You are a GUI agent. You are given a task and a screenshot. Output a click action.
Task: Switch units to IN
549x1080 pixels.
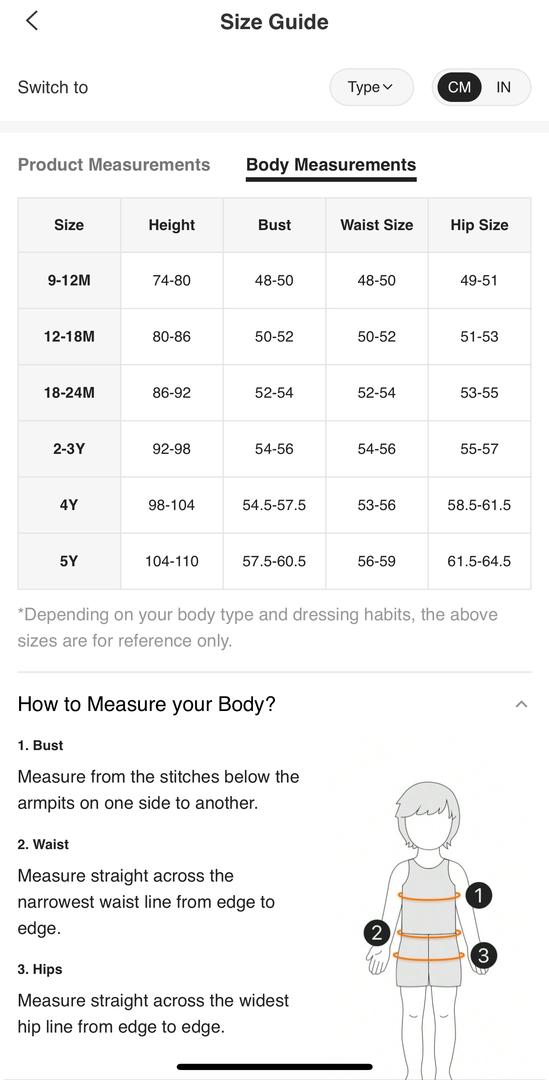(x=504, y=87)
